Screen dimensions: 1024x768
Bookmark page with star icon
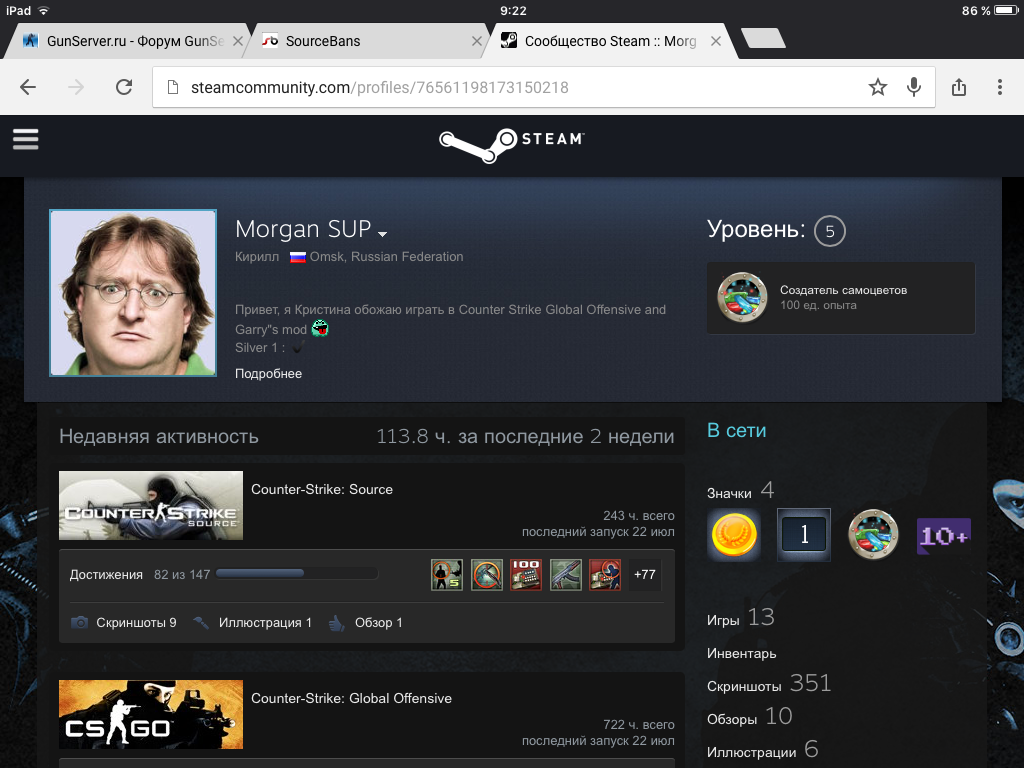[x=877, y=87]
